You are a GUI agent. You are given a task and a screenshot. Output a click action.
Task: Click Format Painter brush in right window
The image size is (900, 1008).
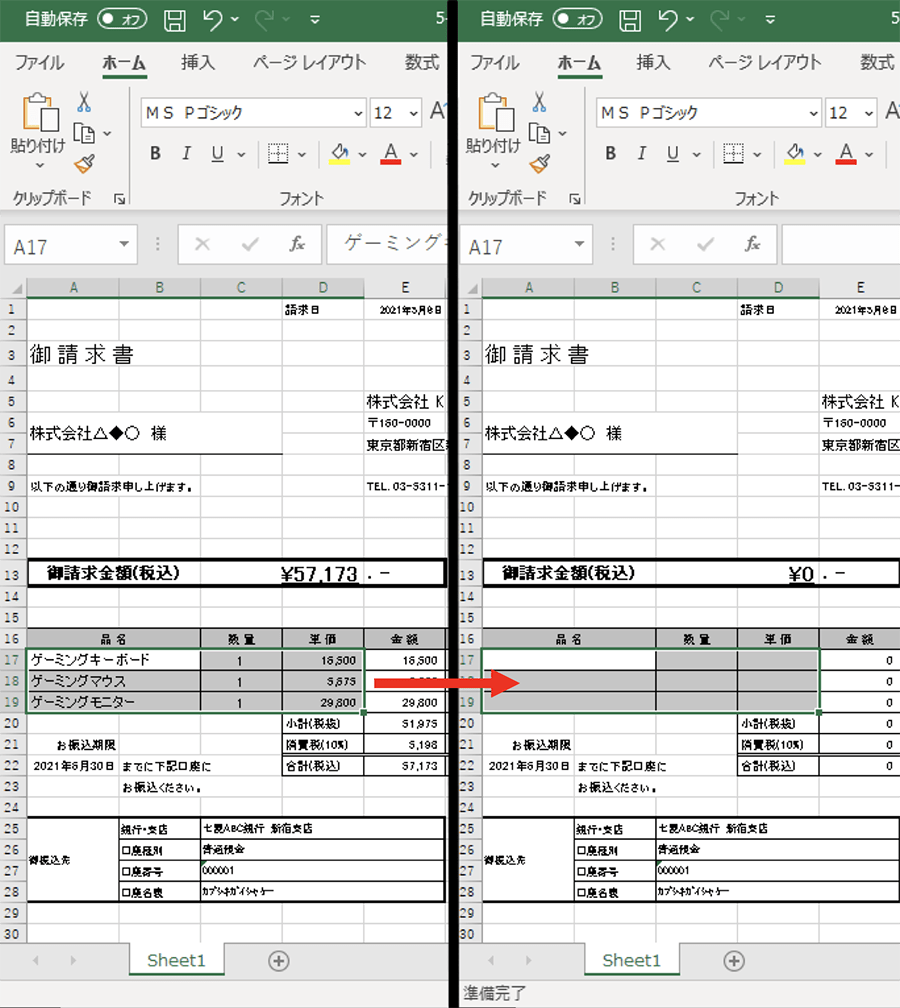(x=539, y=164)
